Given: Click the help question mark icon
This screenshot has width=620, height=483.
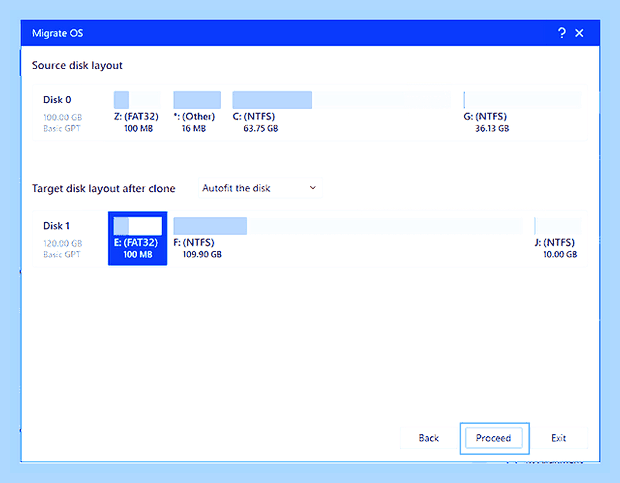Looking at the screenshot, I should 561,33.
